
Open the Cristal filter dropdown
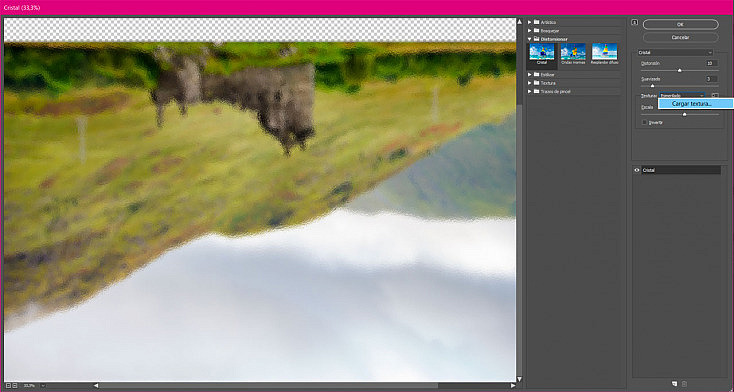675,52
